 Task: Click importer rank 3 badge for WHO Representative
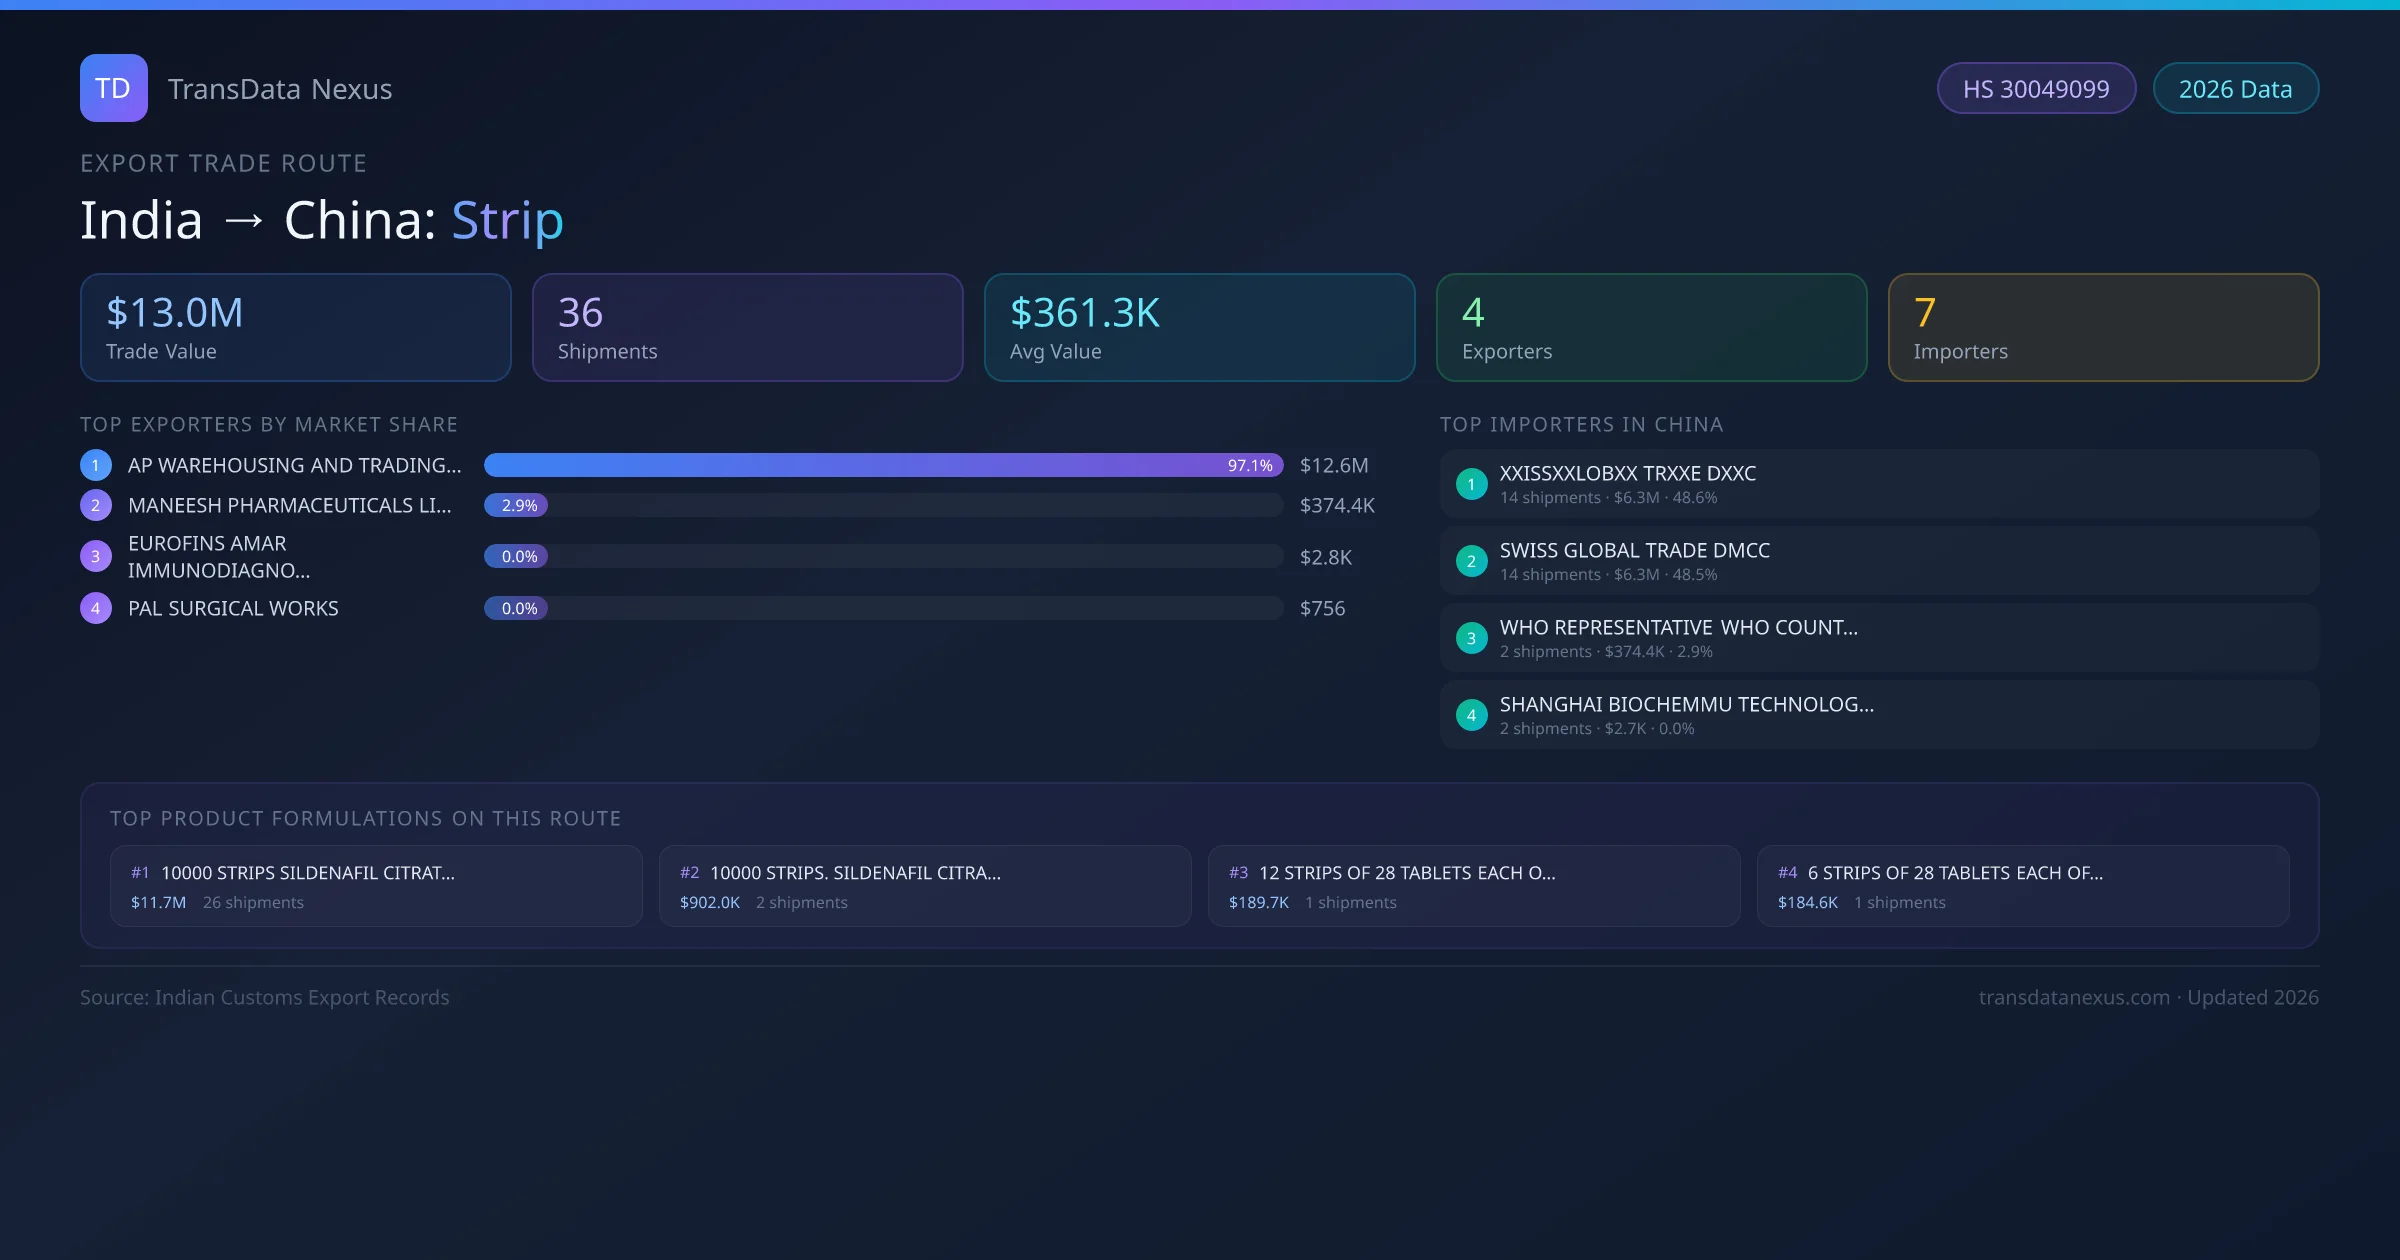1471,638
